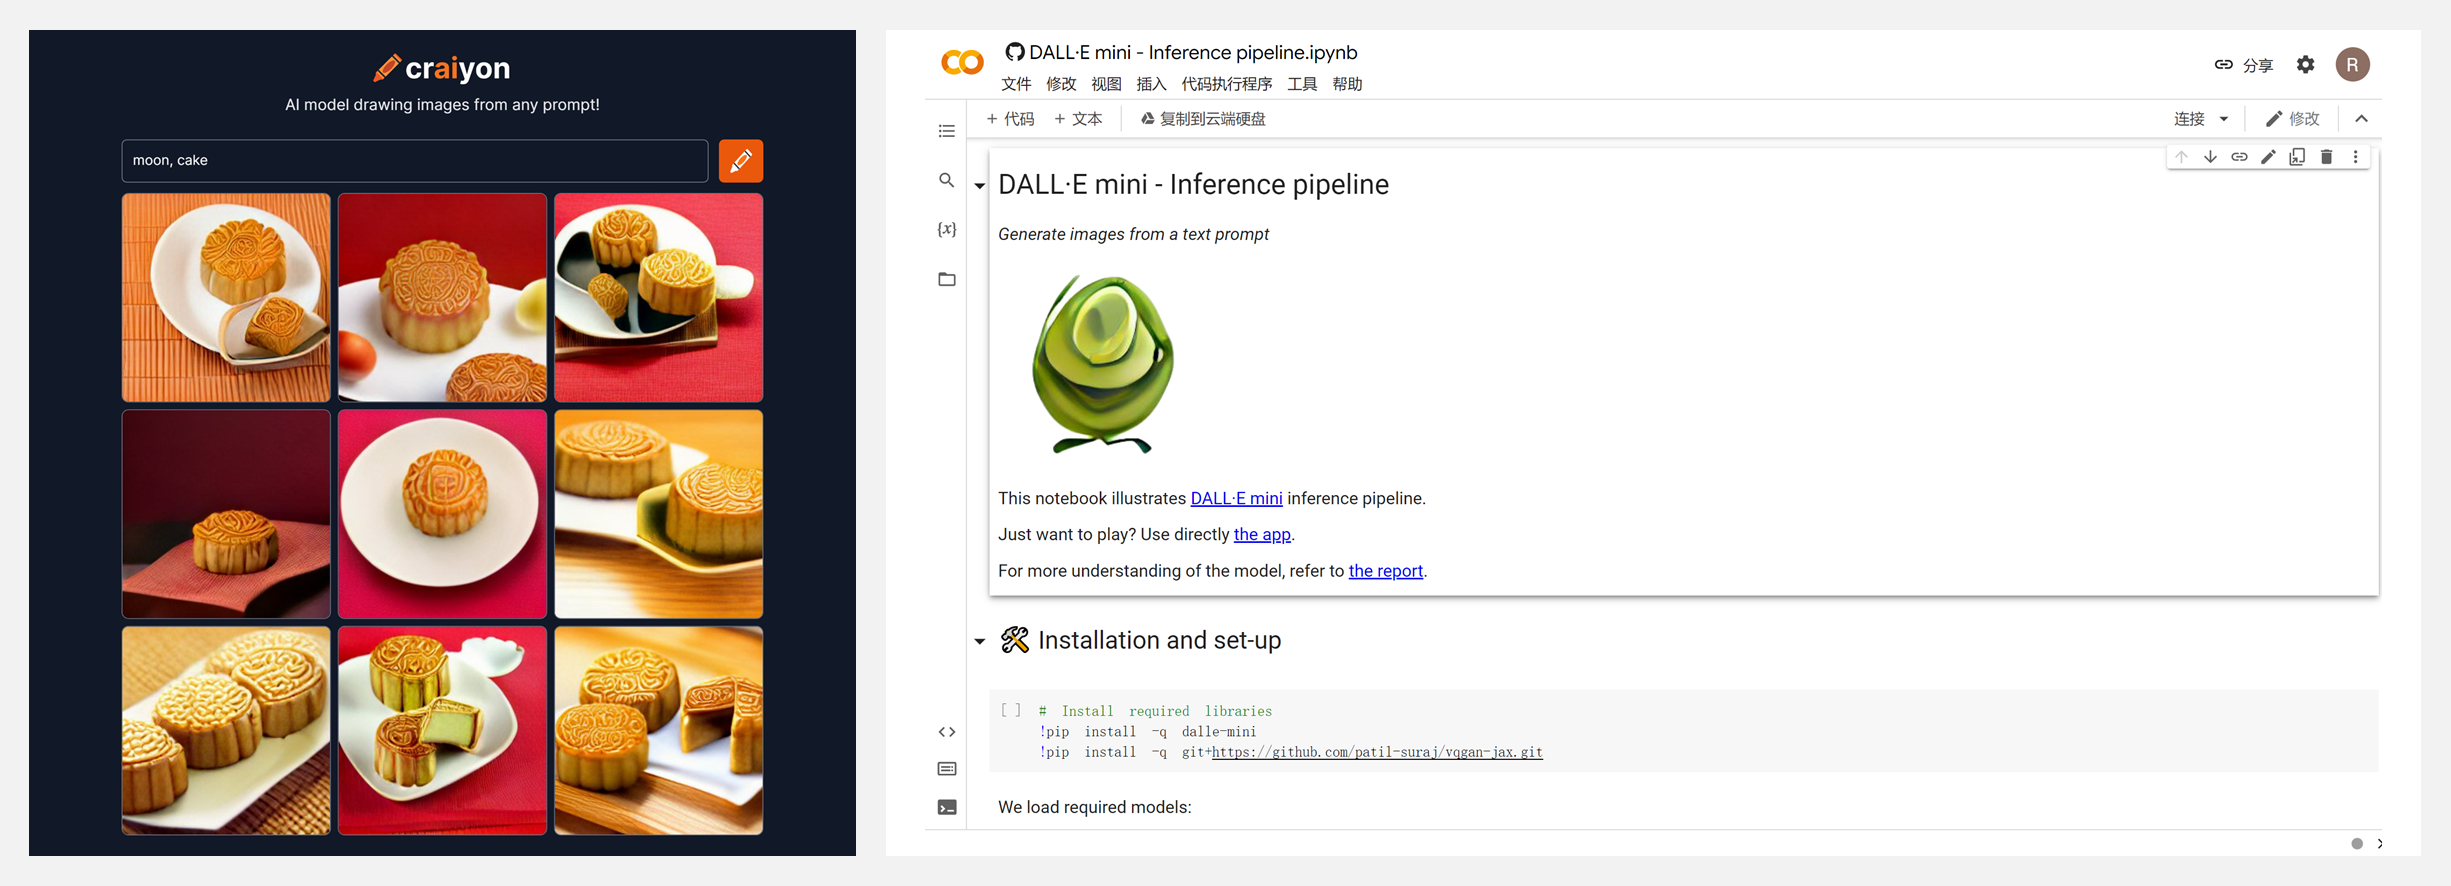Click the orange craiyon draw button
The image size is (2451, 886).
[741, 161]
